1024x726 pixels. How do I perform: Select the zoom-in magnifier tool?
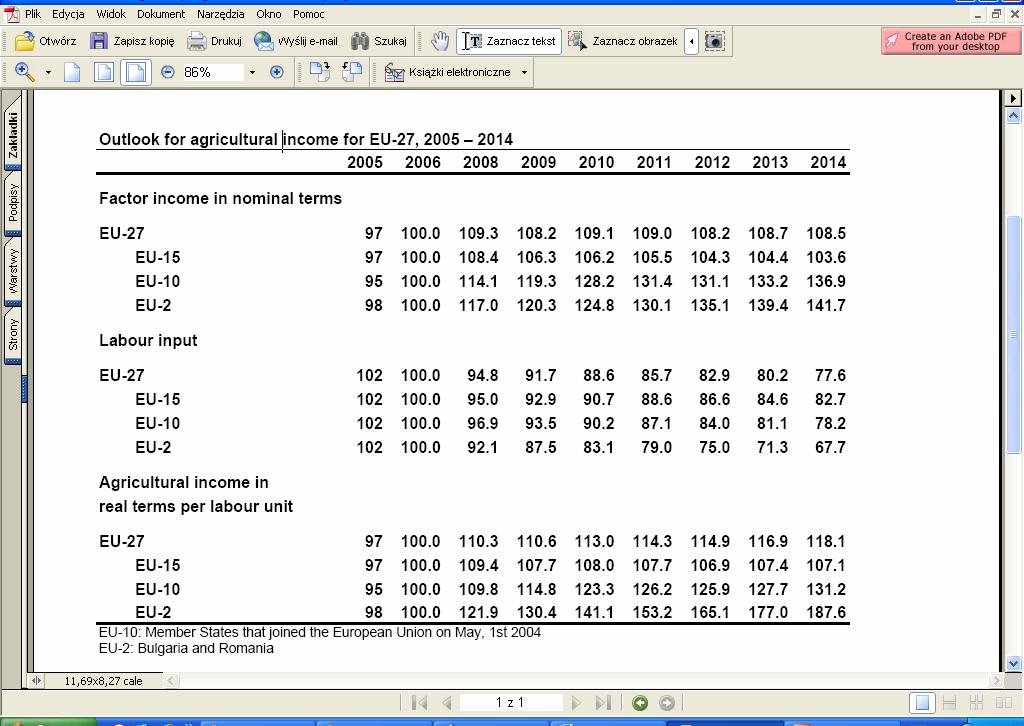(x=25, y=72)
